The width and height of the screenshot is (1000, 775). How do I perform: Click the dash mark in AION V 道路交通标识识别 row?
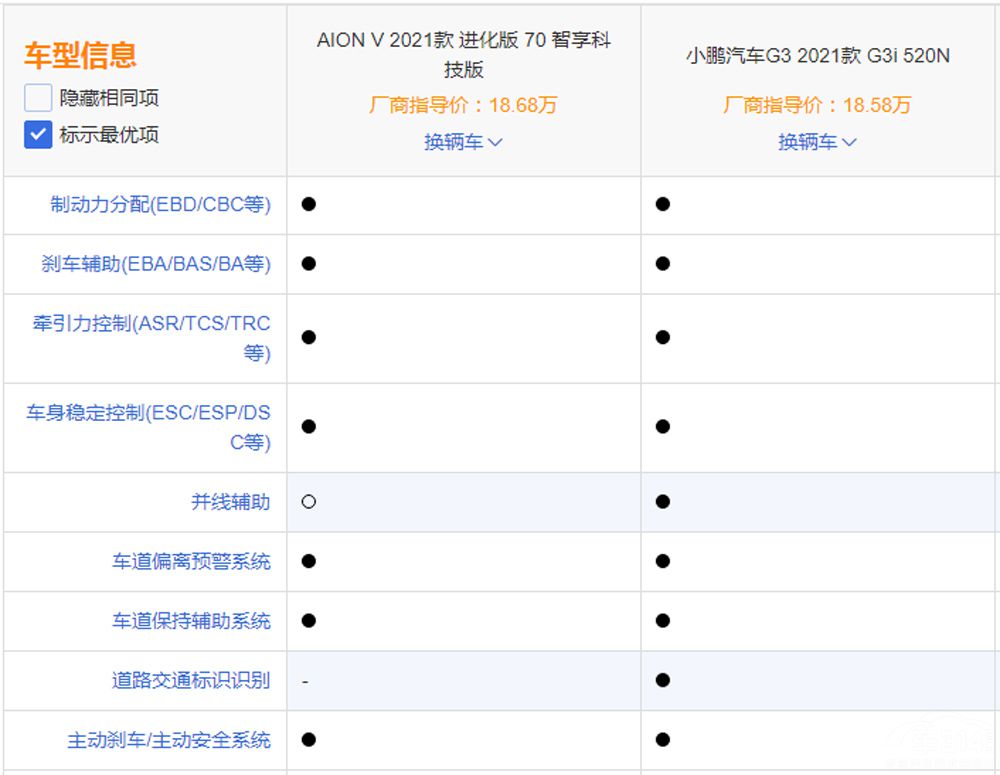(x=305, y=681)
